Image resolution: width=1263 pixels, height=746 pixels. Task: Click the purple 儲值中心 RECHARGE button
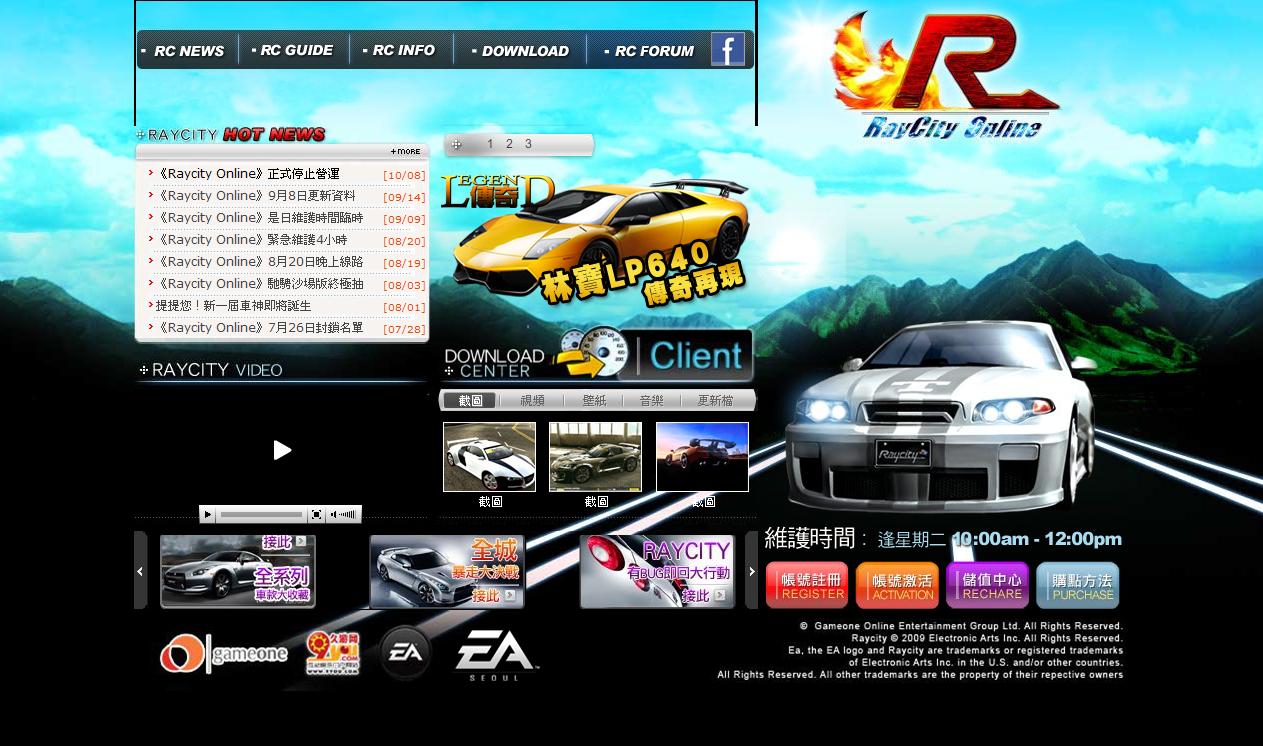point(987,585)
